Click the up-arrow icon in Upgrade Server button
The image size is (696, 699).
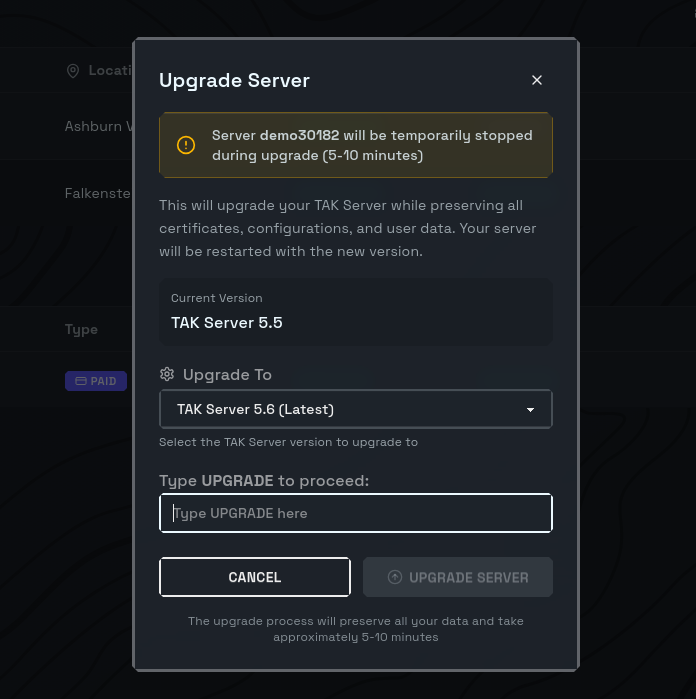coord(394,577)
